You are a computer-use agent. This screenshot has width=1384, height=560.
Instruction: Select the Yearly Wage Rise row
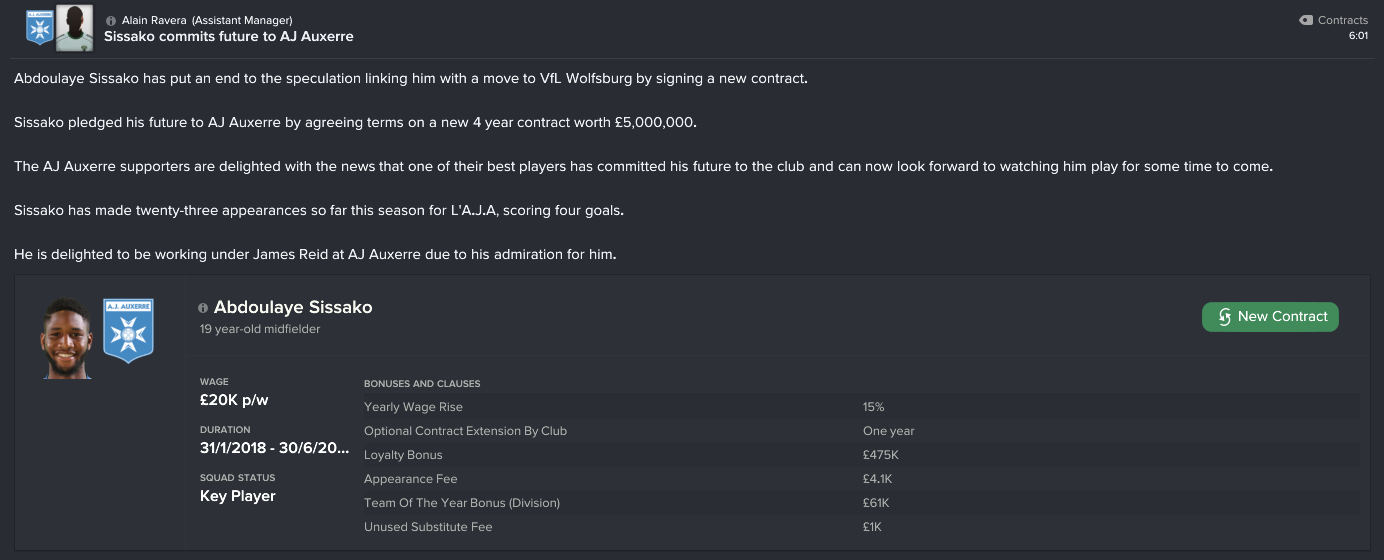coord(860,407)
